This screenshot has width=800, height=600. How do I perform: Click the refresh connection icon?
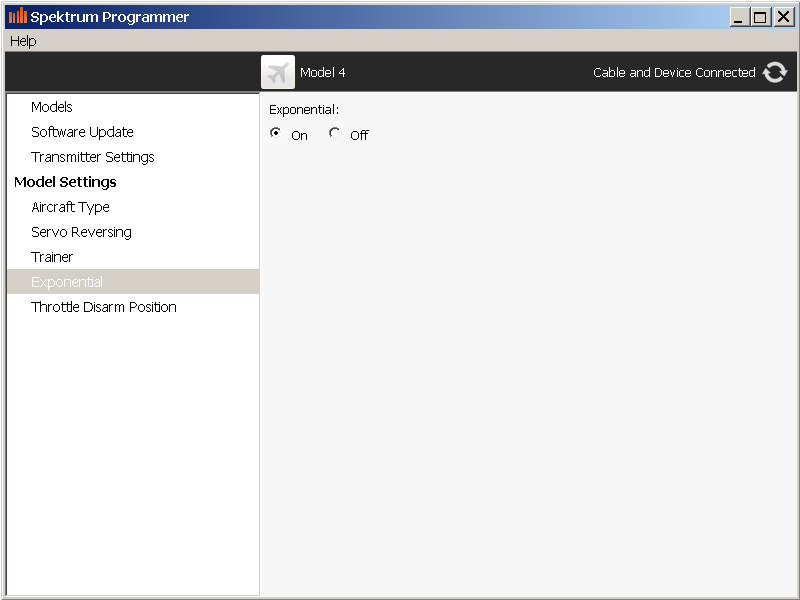775,72
